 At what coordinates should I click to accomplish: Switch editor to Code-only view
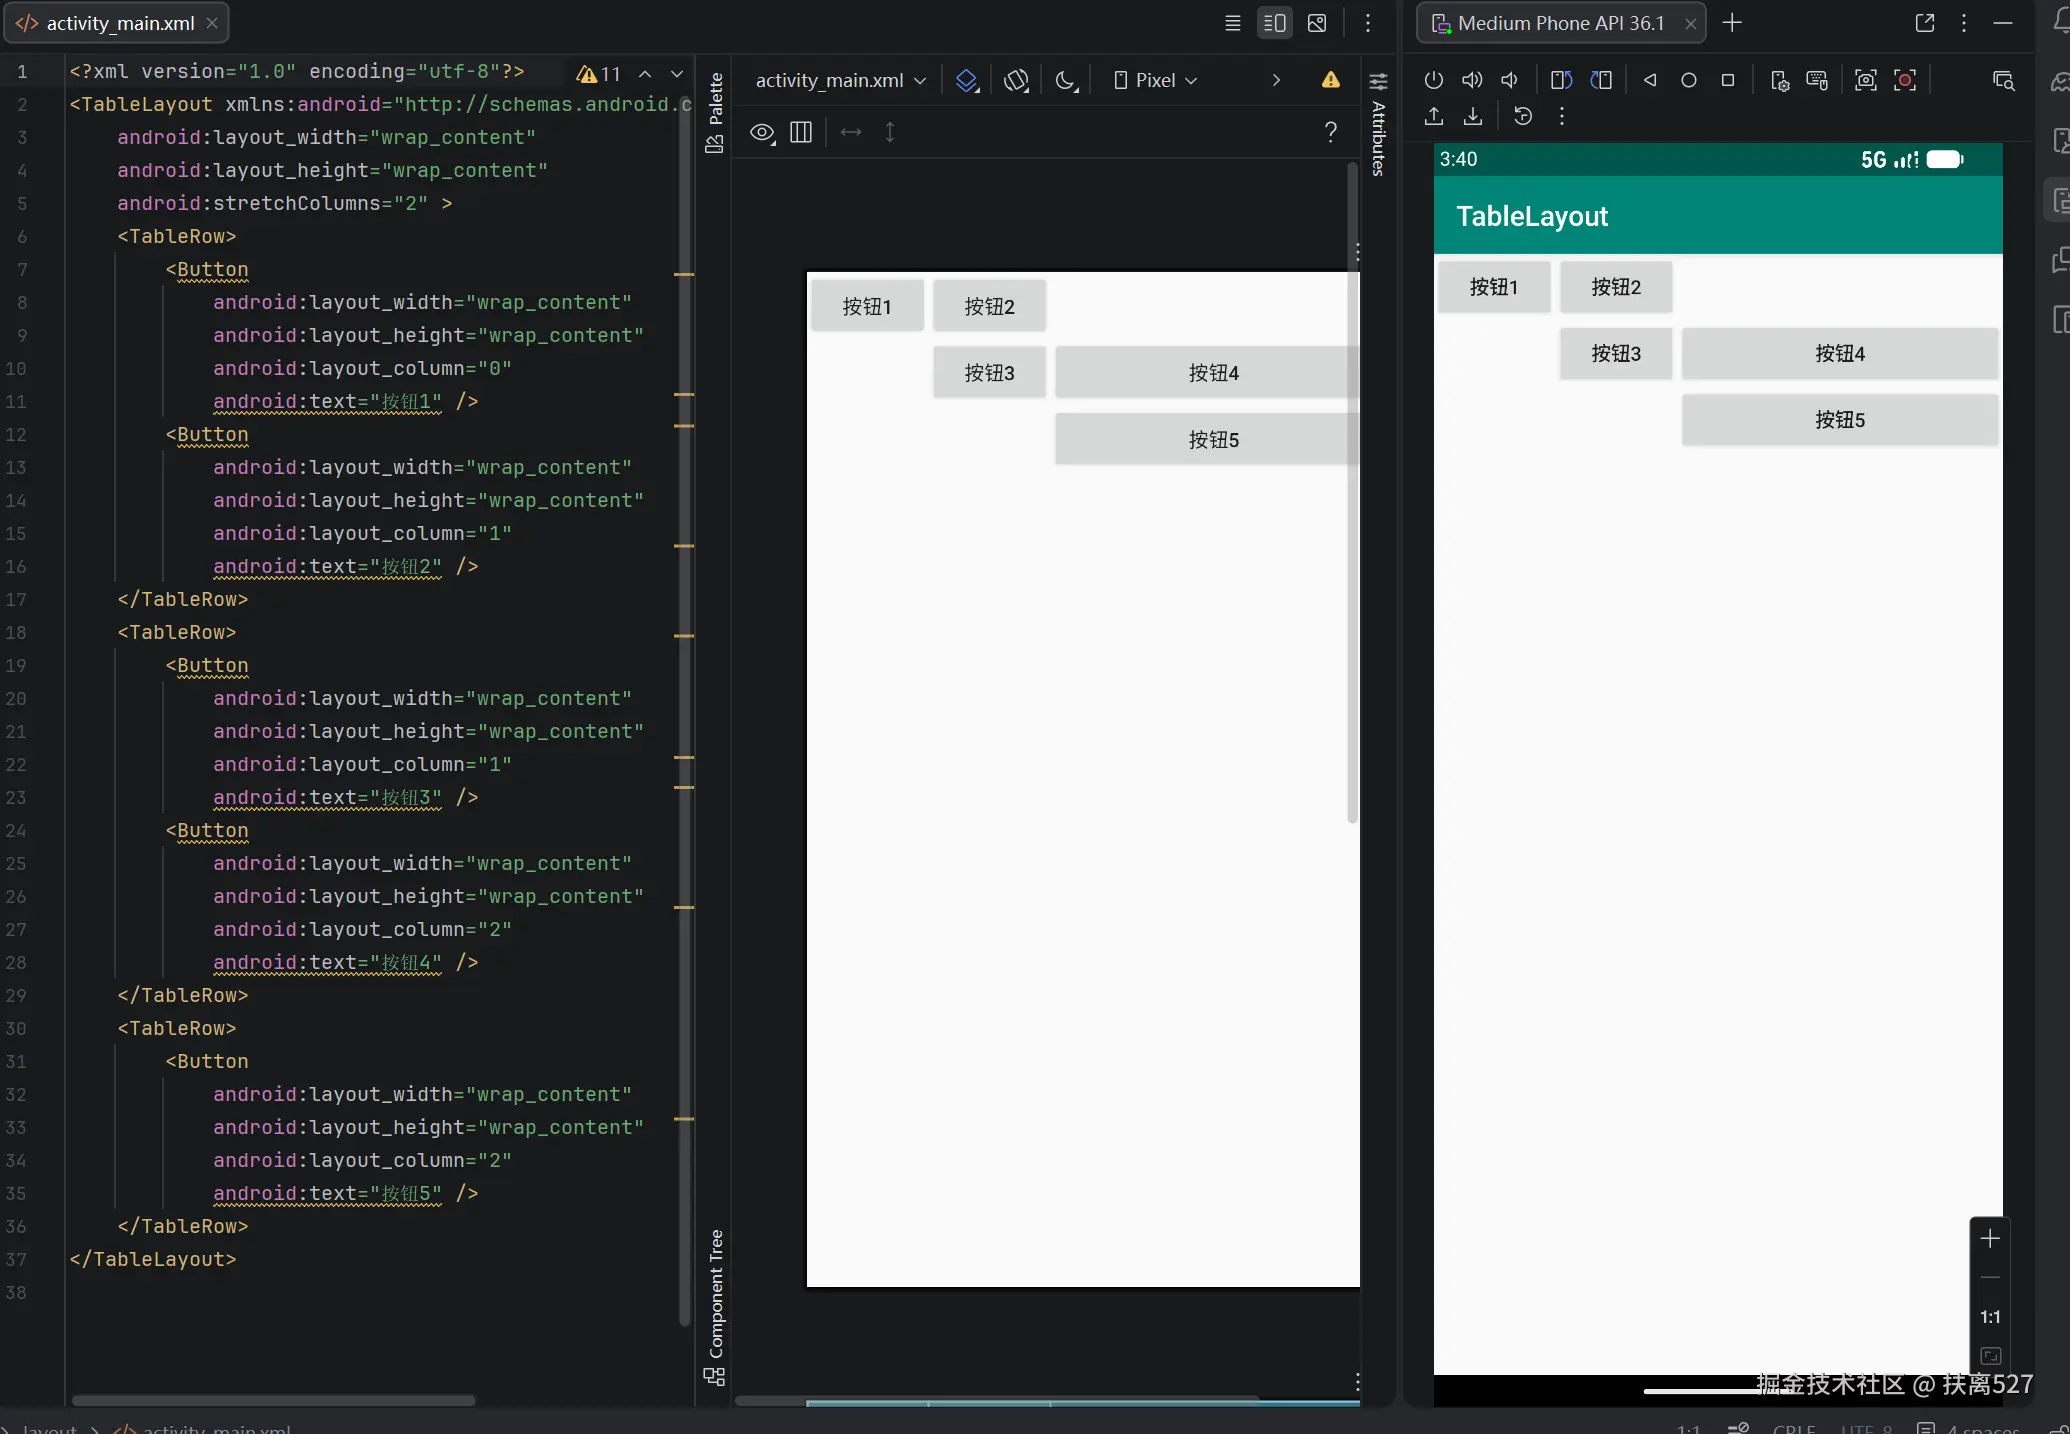tap(1232, 23)
